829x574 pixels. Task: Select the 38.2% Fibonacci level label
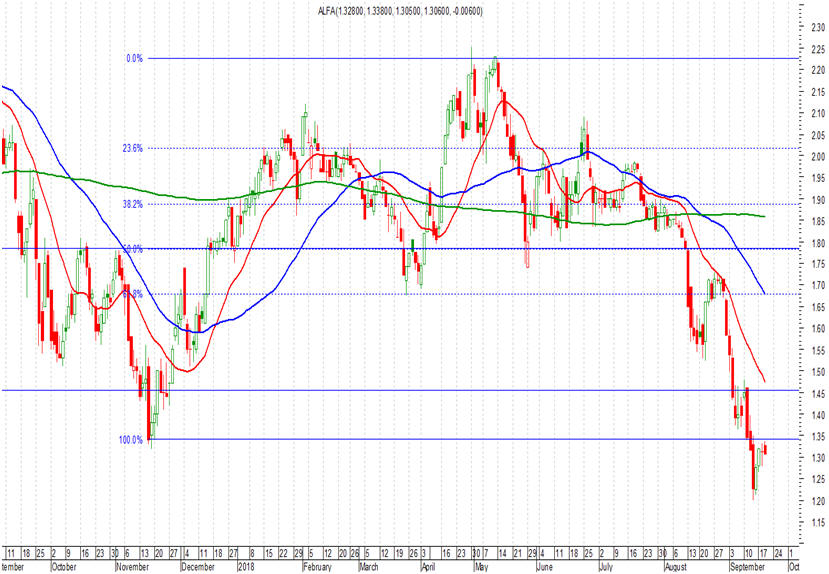[133, 205]
